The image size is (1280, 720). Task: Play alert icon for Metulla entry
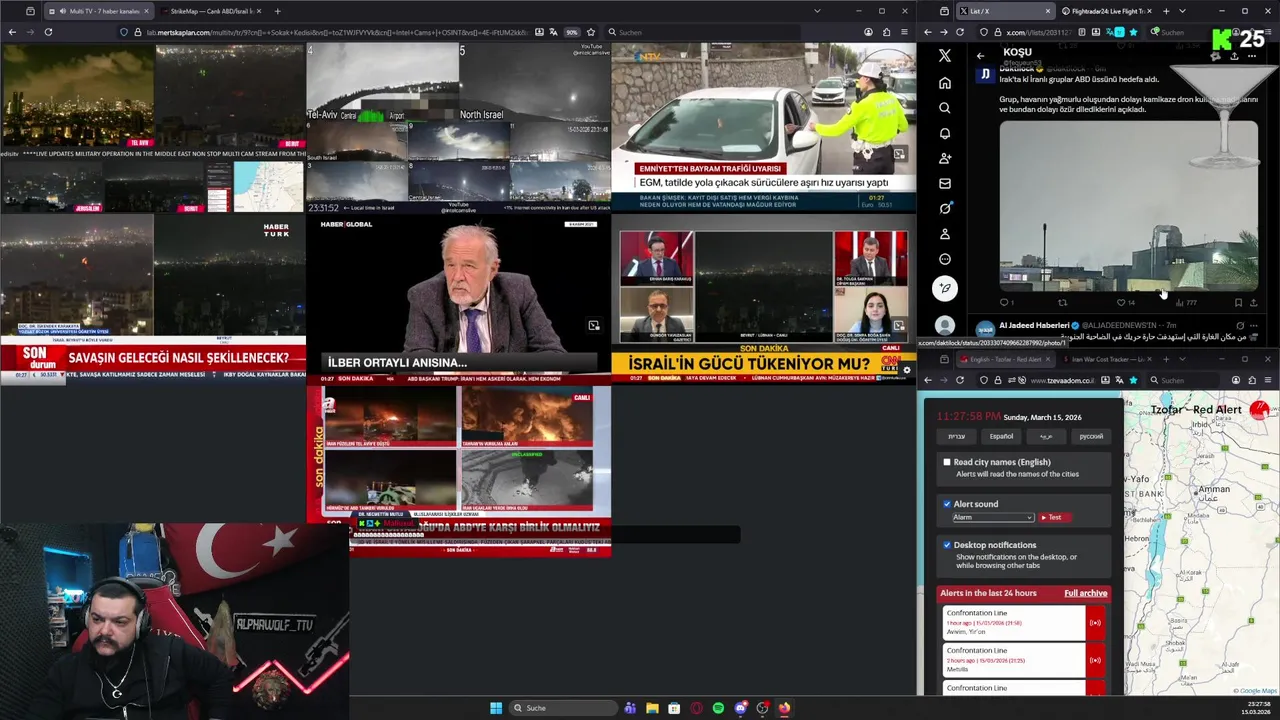1095,660
